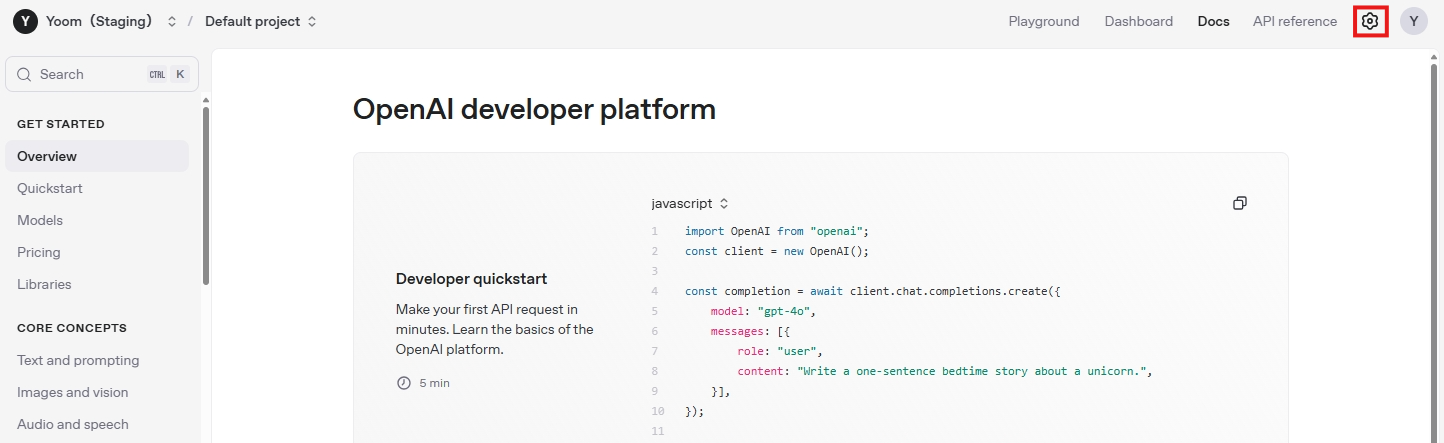Open the Default project switcher
The width and height of the screenshot is (1444, 443).
pyautogui.click(x=261, y=21)
